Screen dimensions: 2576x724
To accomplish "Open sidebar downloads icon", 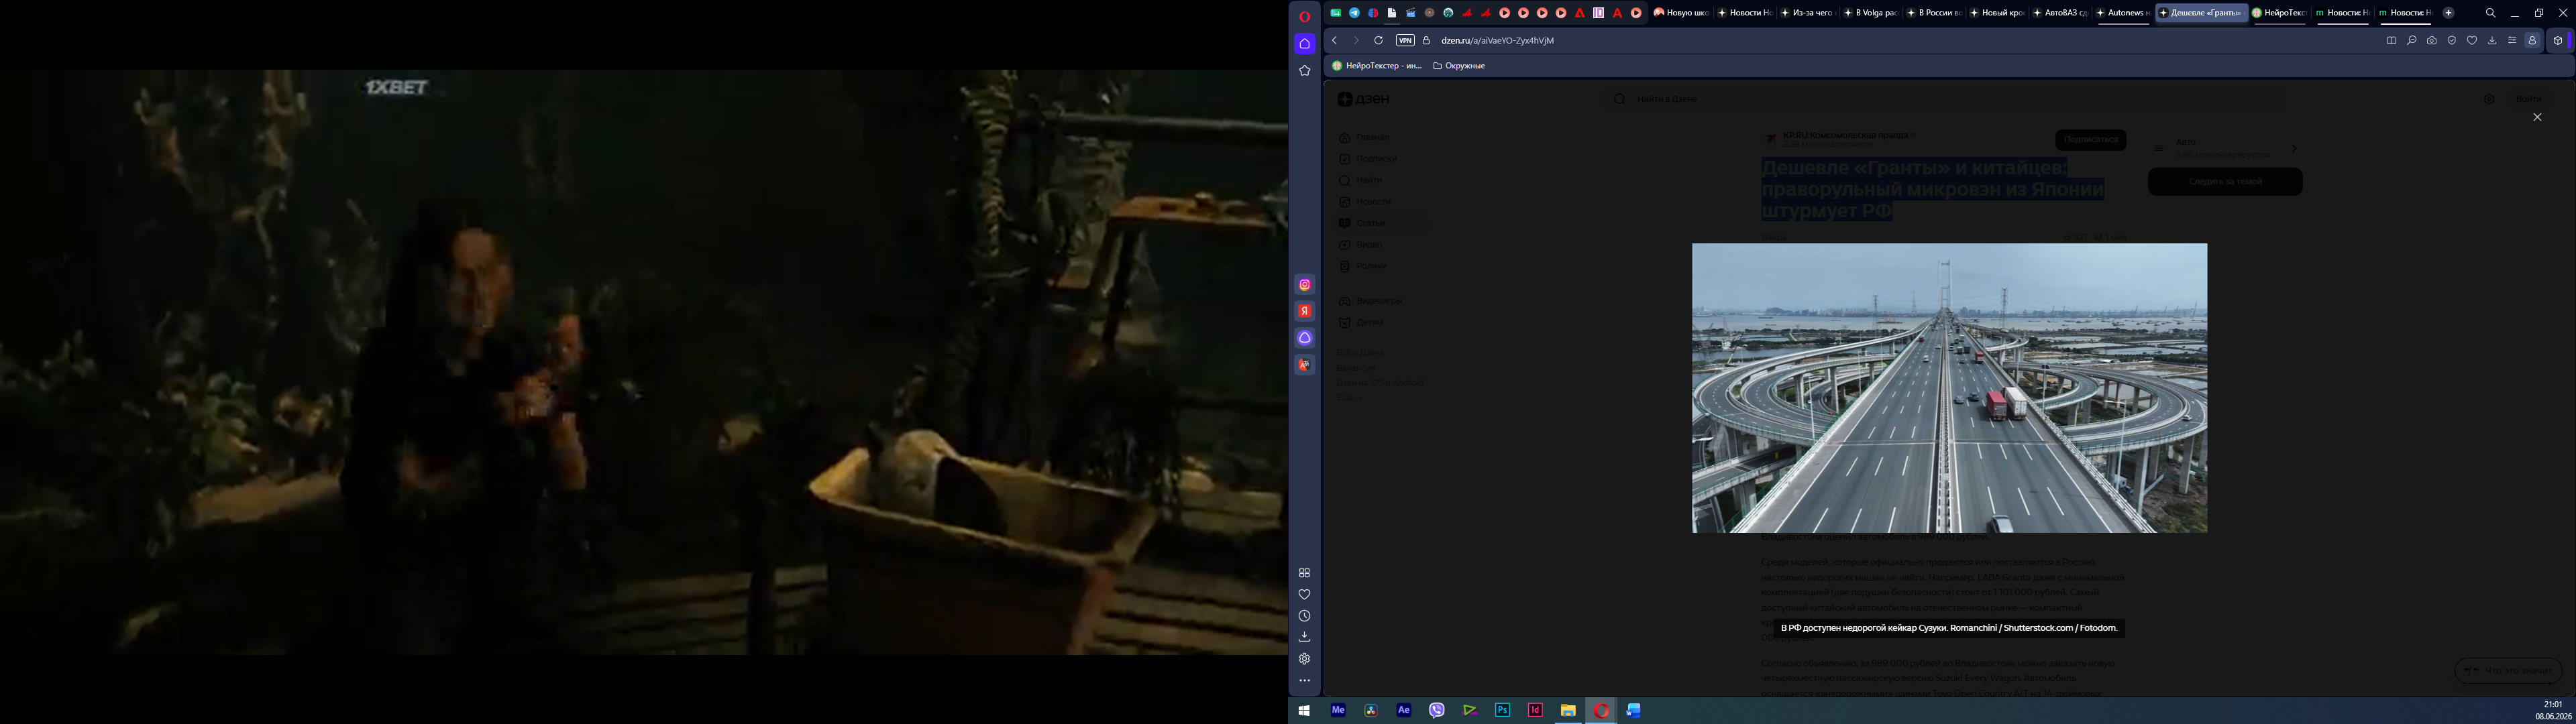I will [x=1304, y=637].
